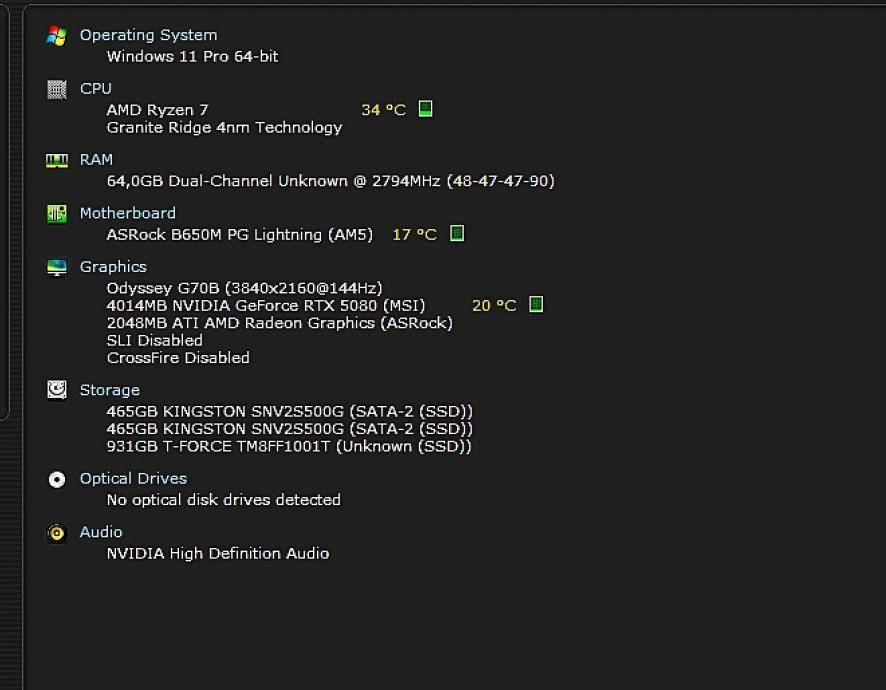The width and height of the screenshot is (886, 690).
Task: Select the first 465GB KINGSTON SNV2S500G row
Action: tap(289, 411)
